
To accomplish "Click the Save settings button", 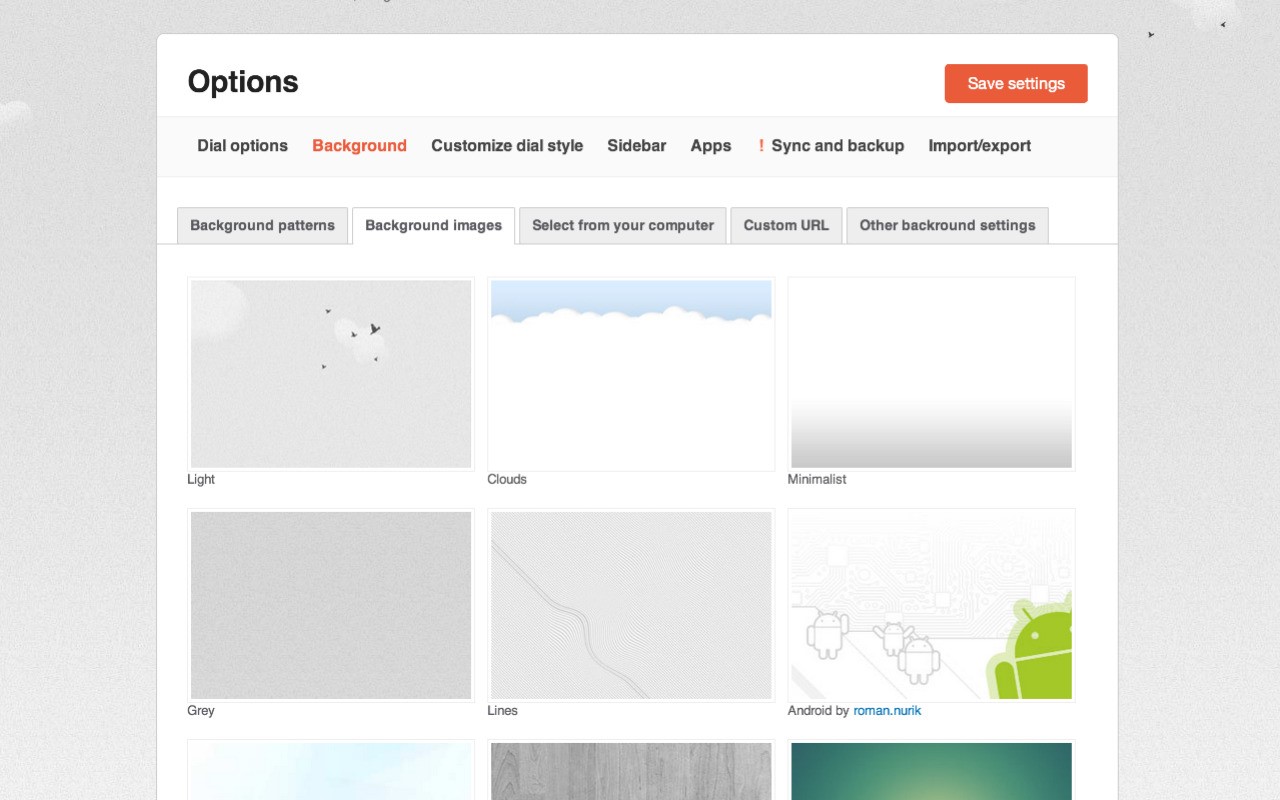I will coord(1015,84).
